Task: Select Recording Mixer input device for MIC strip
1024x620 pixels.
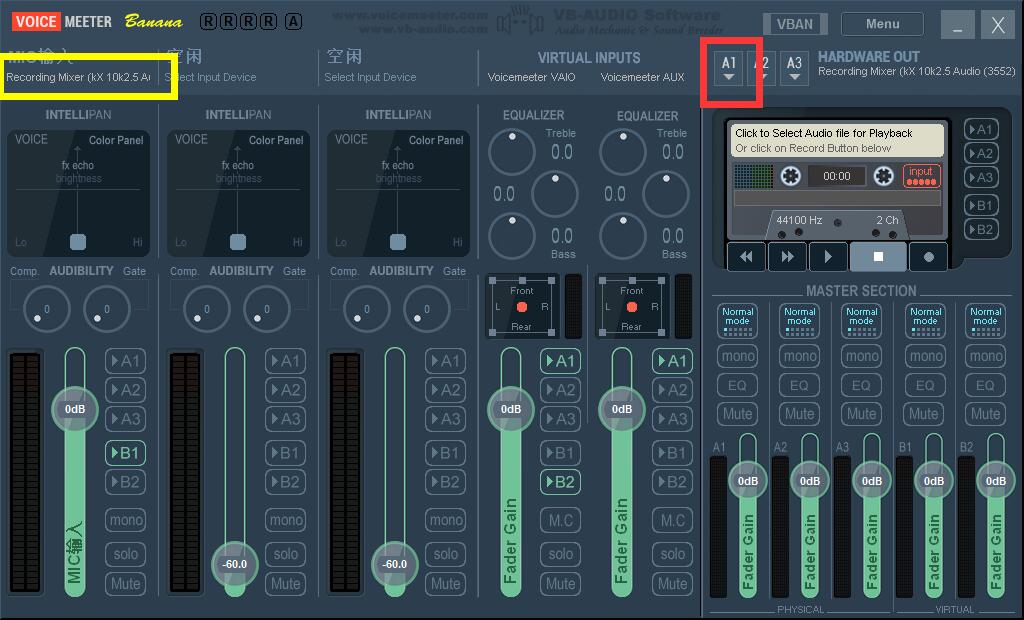Action: [78, 77]
